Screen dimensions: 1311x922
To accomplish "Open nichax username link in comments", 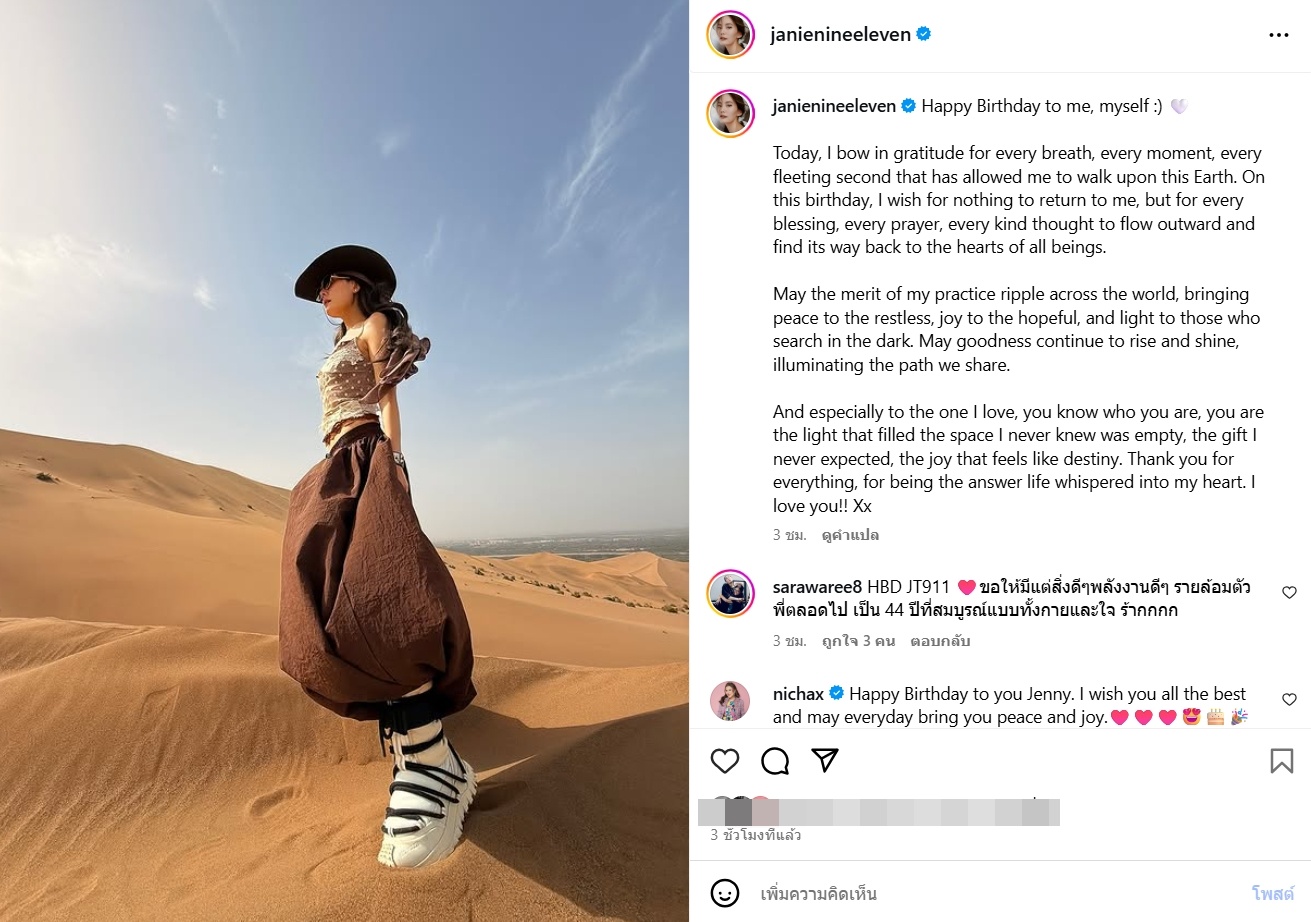I will click(797, 693).
